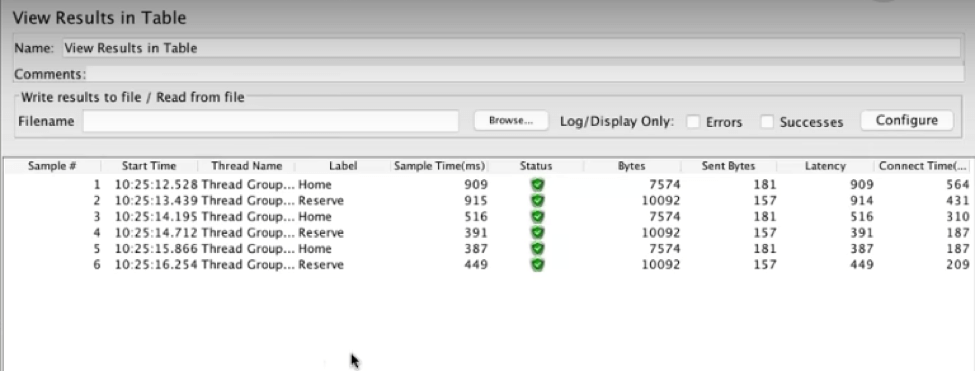
Task: Select the Connect Time column header
Action: point(923,166)
